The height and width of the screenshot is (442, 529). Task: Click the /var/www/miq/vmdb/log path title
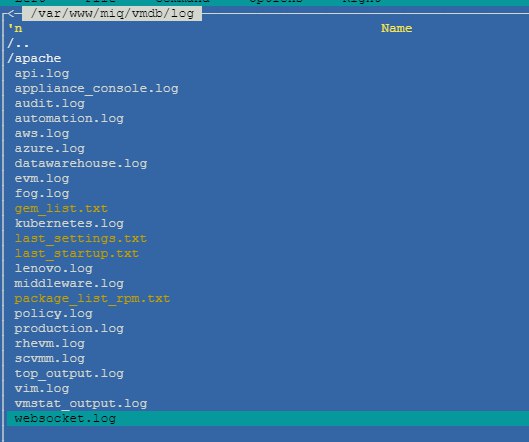coord(112,14)
